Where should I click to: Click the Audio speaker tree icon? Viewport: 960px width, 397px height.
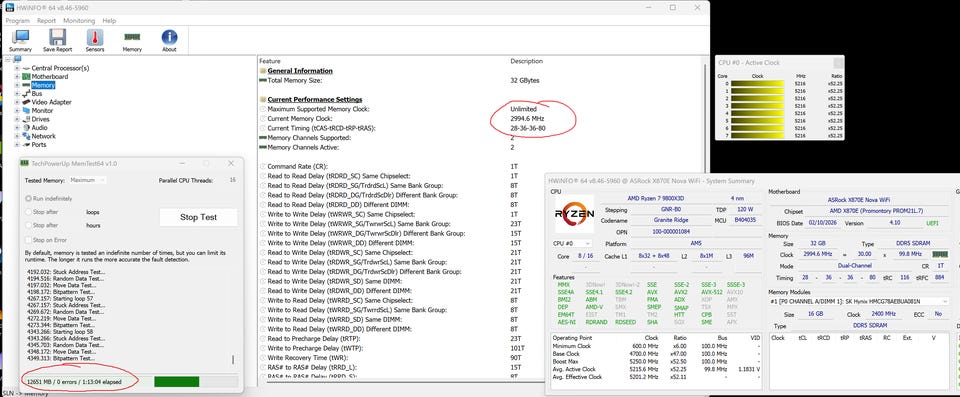click(26, 128)
